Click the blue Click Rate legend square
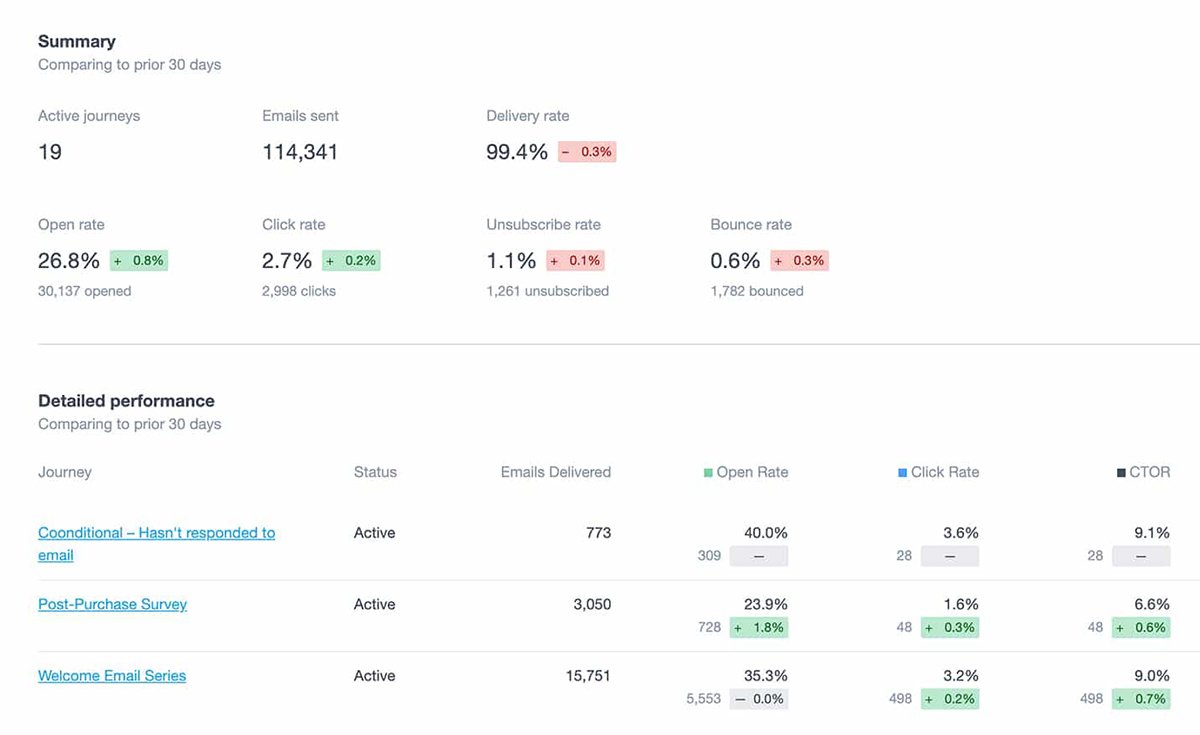Image resolution: width=1200 pixels, height=735 pixels. pos(903,473)
